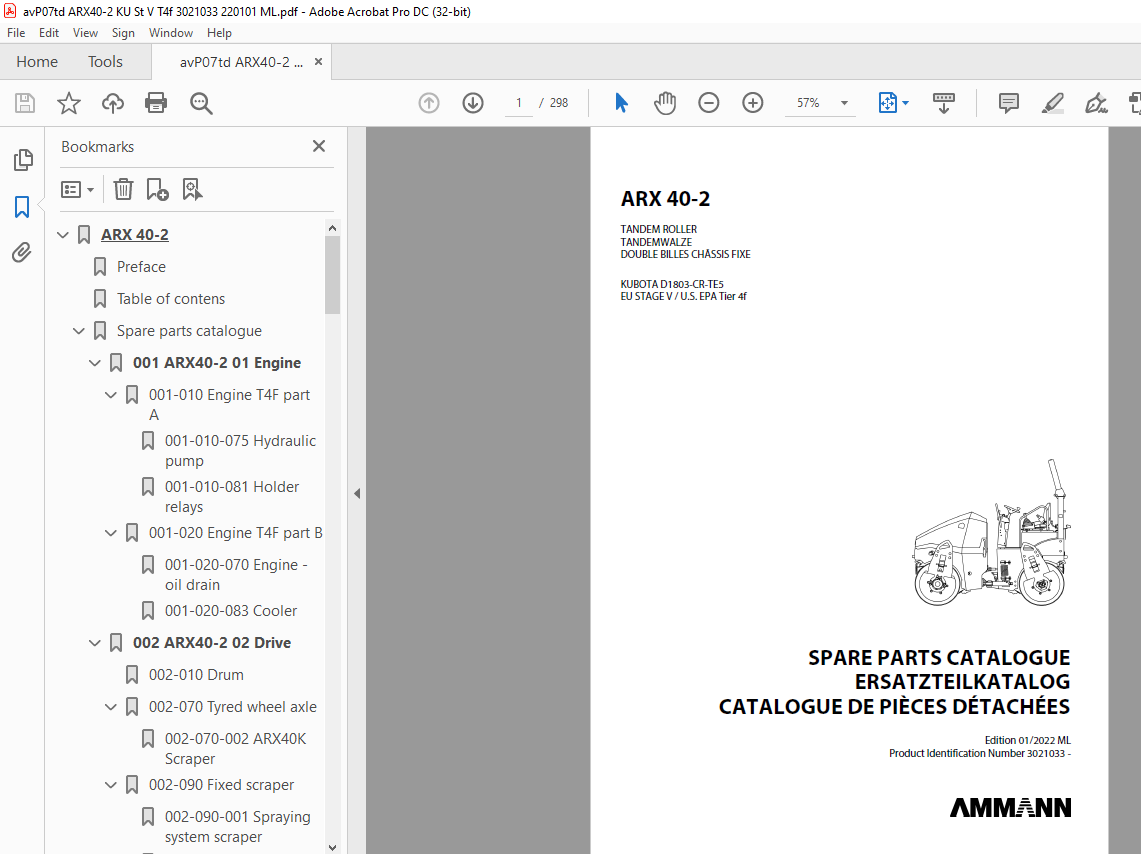Open the find text magnifier tool

pyautogui.click(x=201, y=103)
